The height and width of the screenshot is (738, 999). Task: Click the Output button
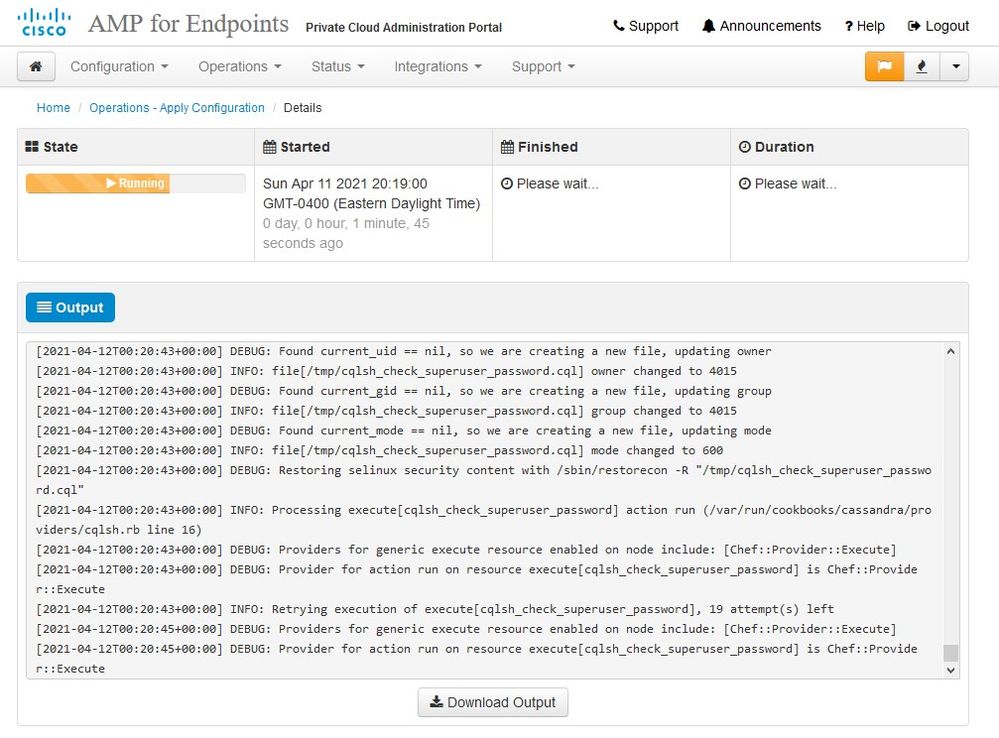click(70, 307)
